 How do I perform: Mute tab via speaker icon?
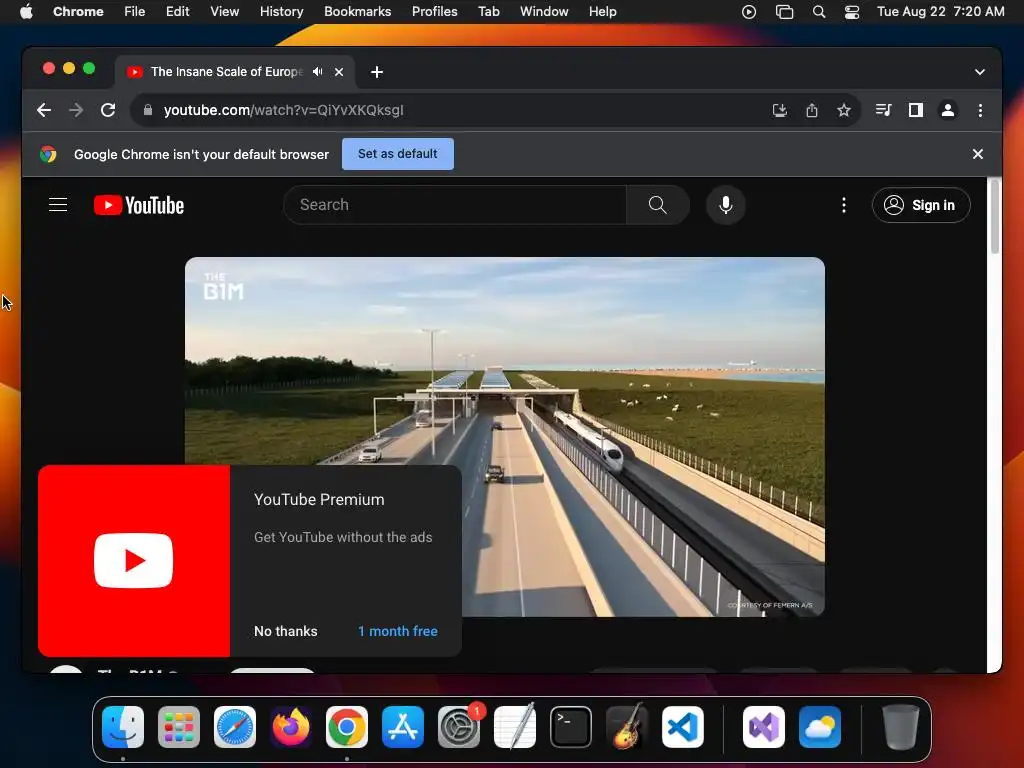(x=317, y=72)
